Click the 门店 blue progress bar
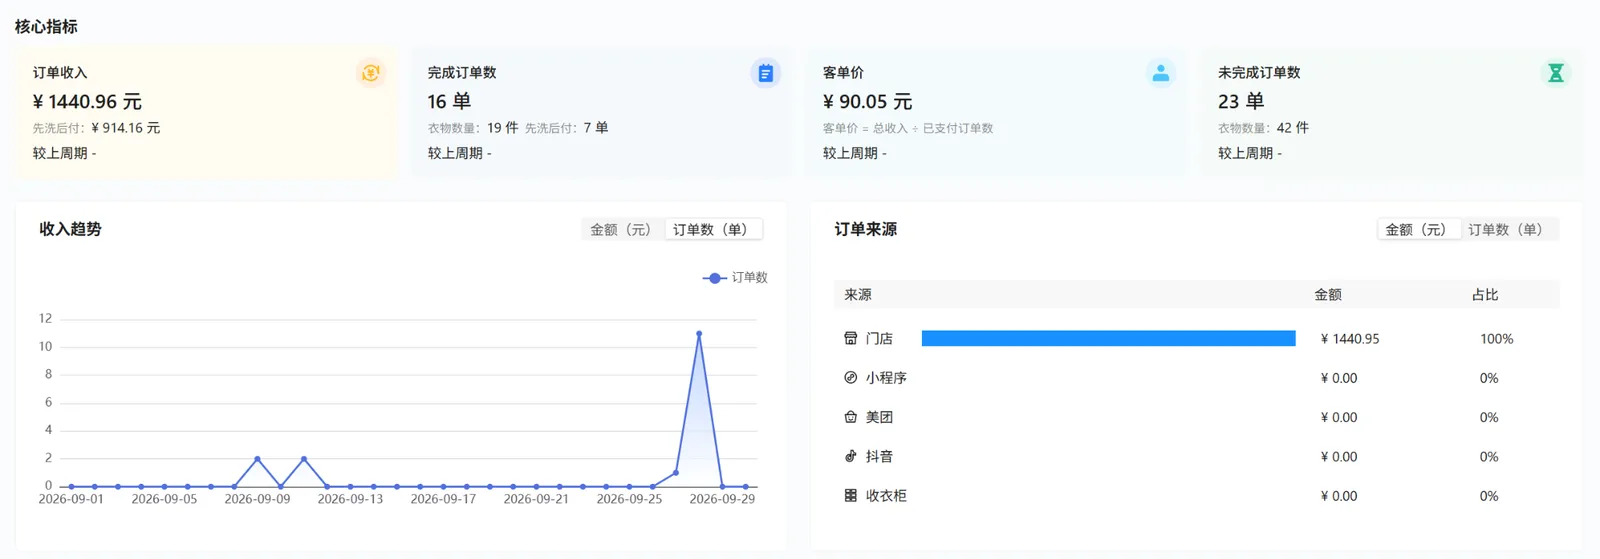Screen dimensions: 1600x559 (1108, 339)
